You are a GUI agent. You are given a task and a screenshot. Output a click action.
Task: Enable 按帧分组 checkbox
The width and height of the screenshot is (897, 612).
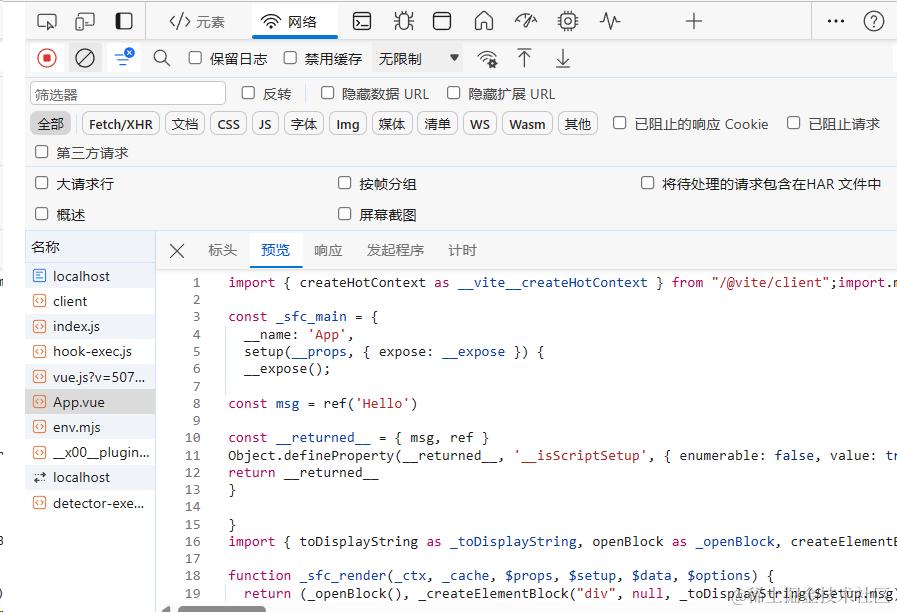344,183
